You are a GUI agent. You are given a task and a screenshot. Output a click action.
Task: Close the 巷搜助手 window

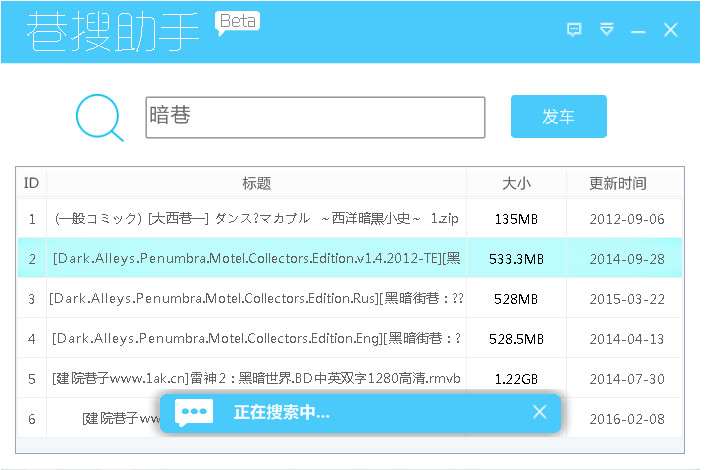pos(671,30)
